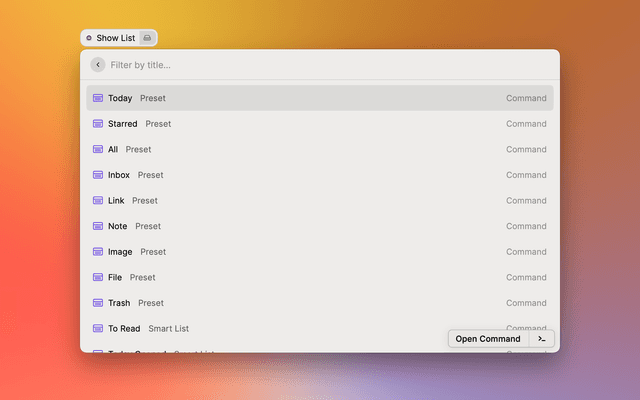
Task: Open the actions panel next to Open Command
Action: [x=541, y=339]
